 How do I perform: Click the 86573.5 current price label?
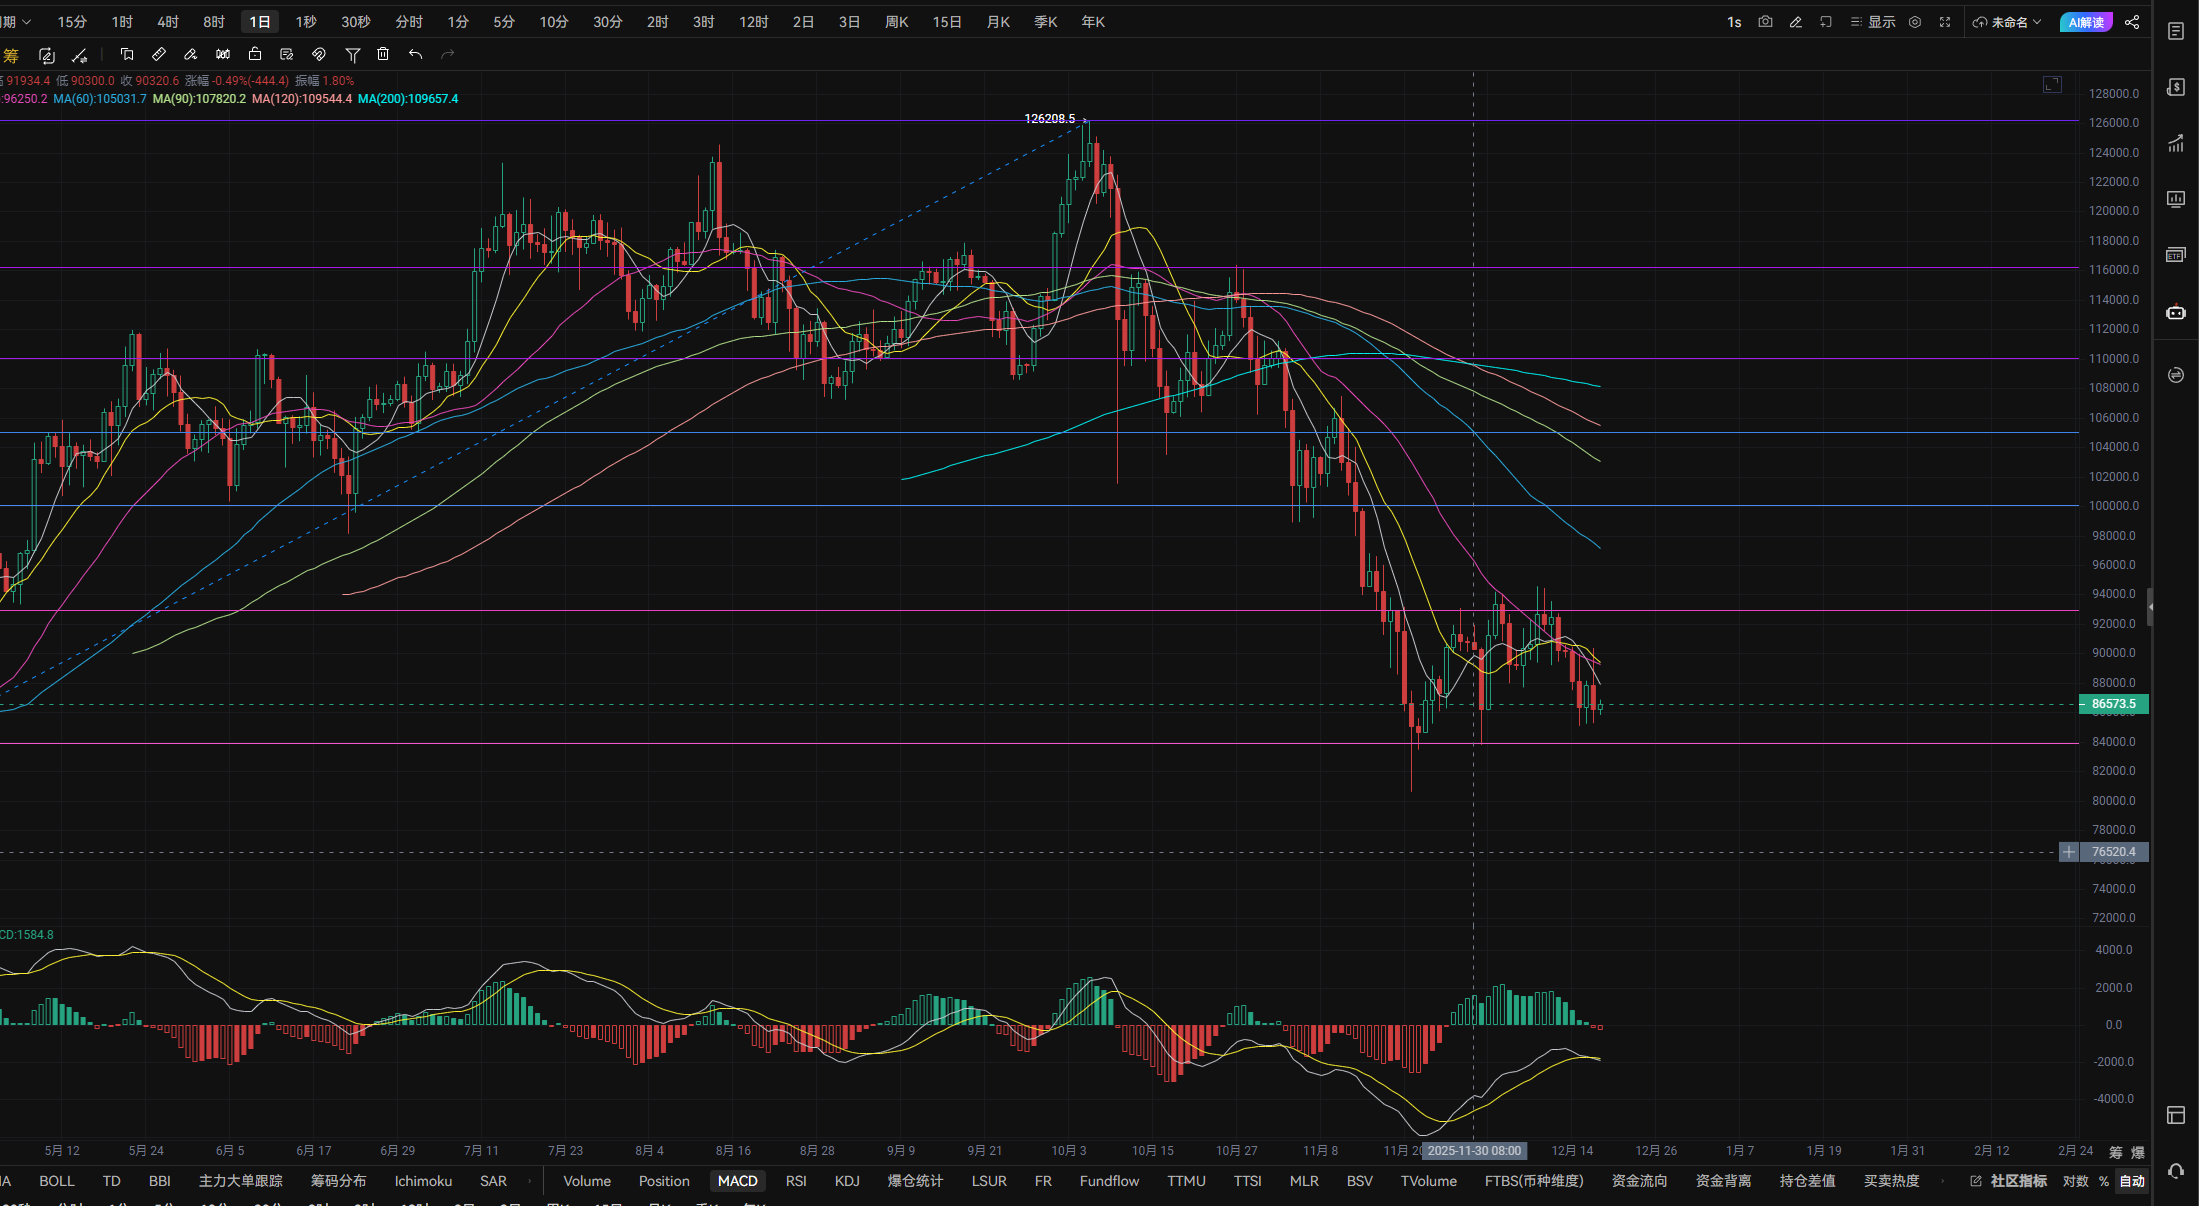2113,704
